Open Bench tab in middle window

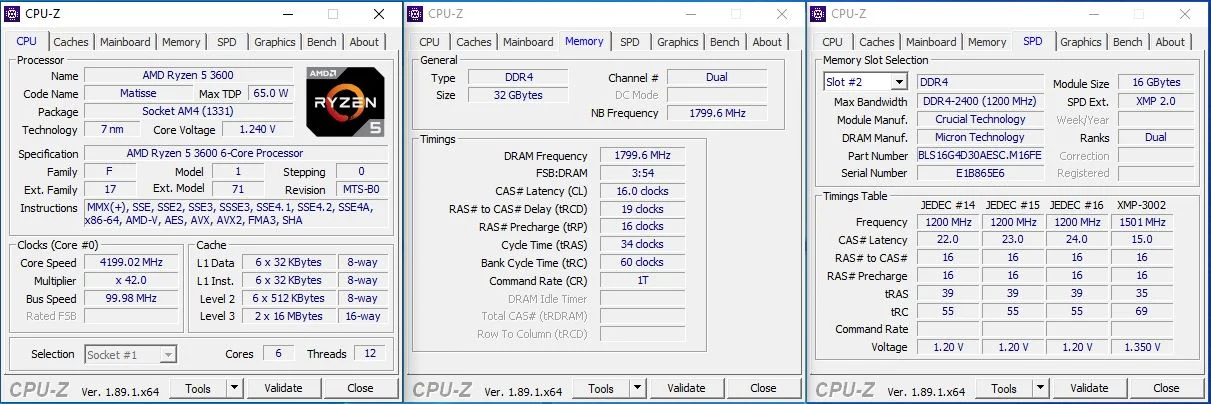[x=725, y=42]
